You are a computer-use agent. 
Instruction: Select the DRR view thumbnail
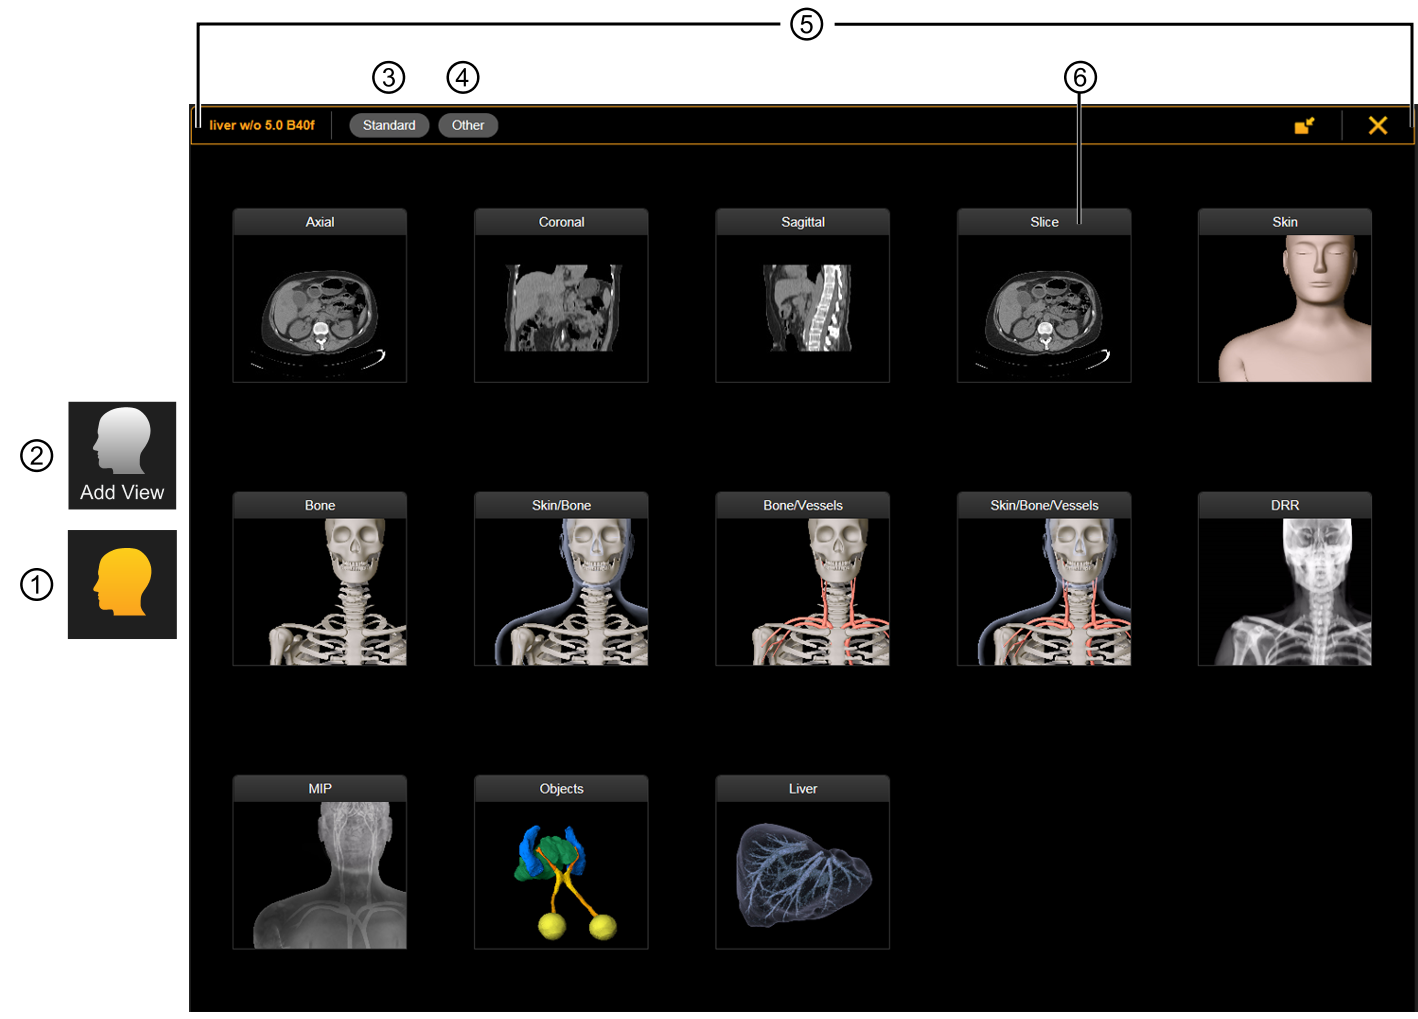[x=1285, y=578]
